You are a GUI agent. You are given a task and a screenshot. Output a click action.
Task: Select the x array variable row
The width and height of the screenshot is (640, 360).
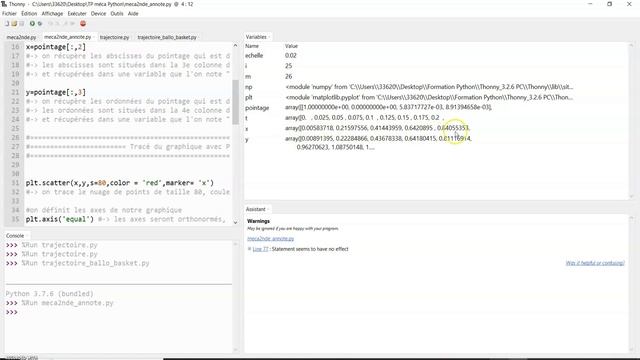436,128
